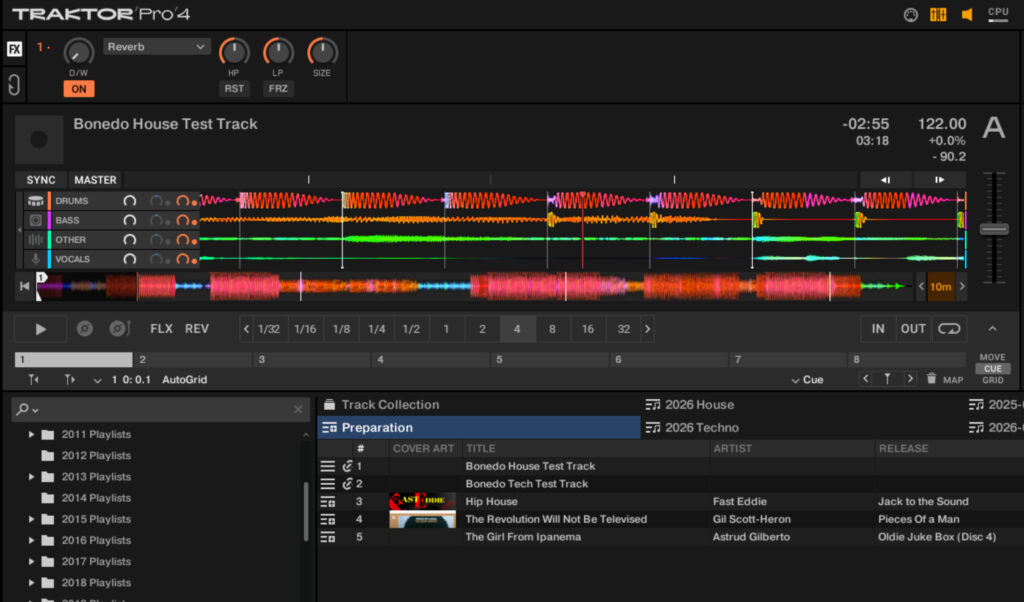
Task: Open the 2026 Techno playlist tab
Action: 701,428
